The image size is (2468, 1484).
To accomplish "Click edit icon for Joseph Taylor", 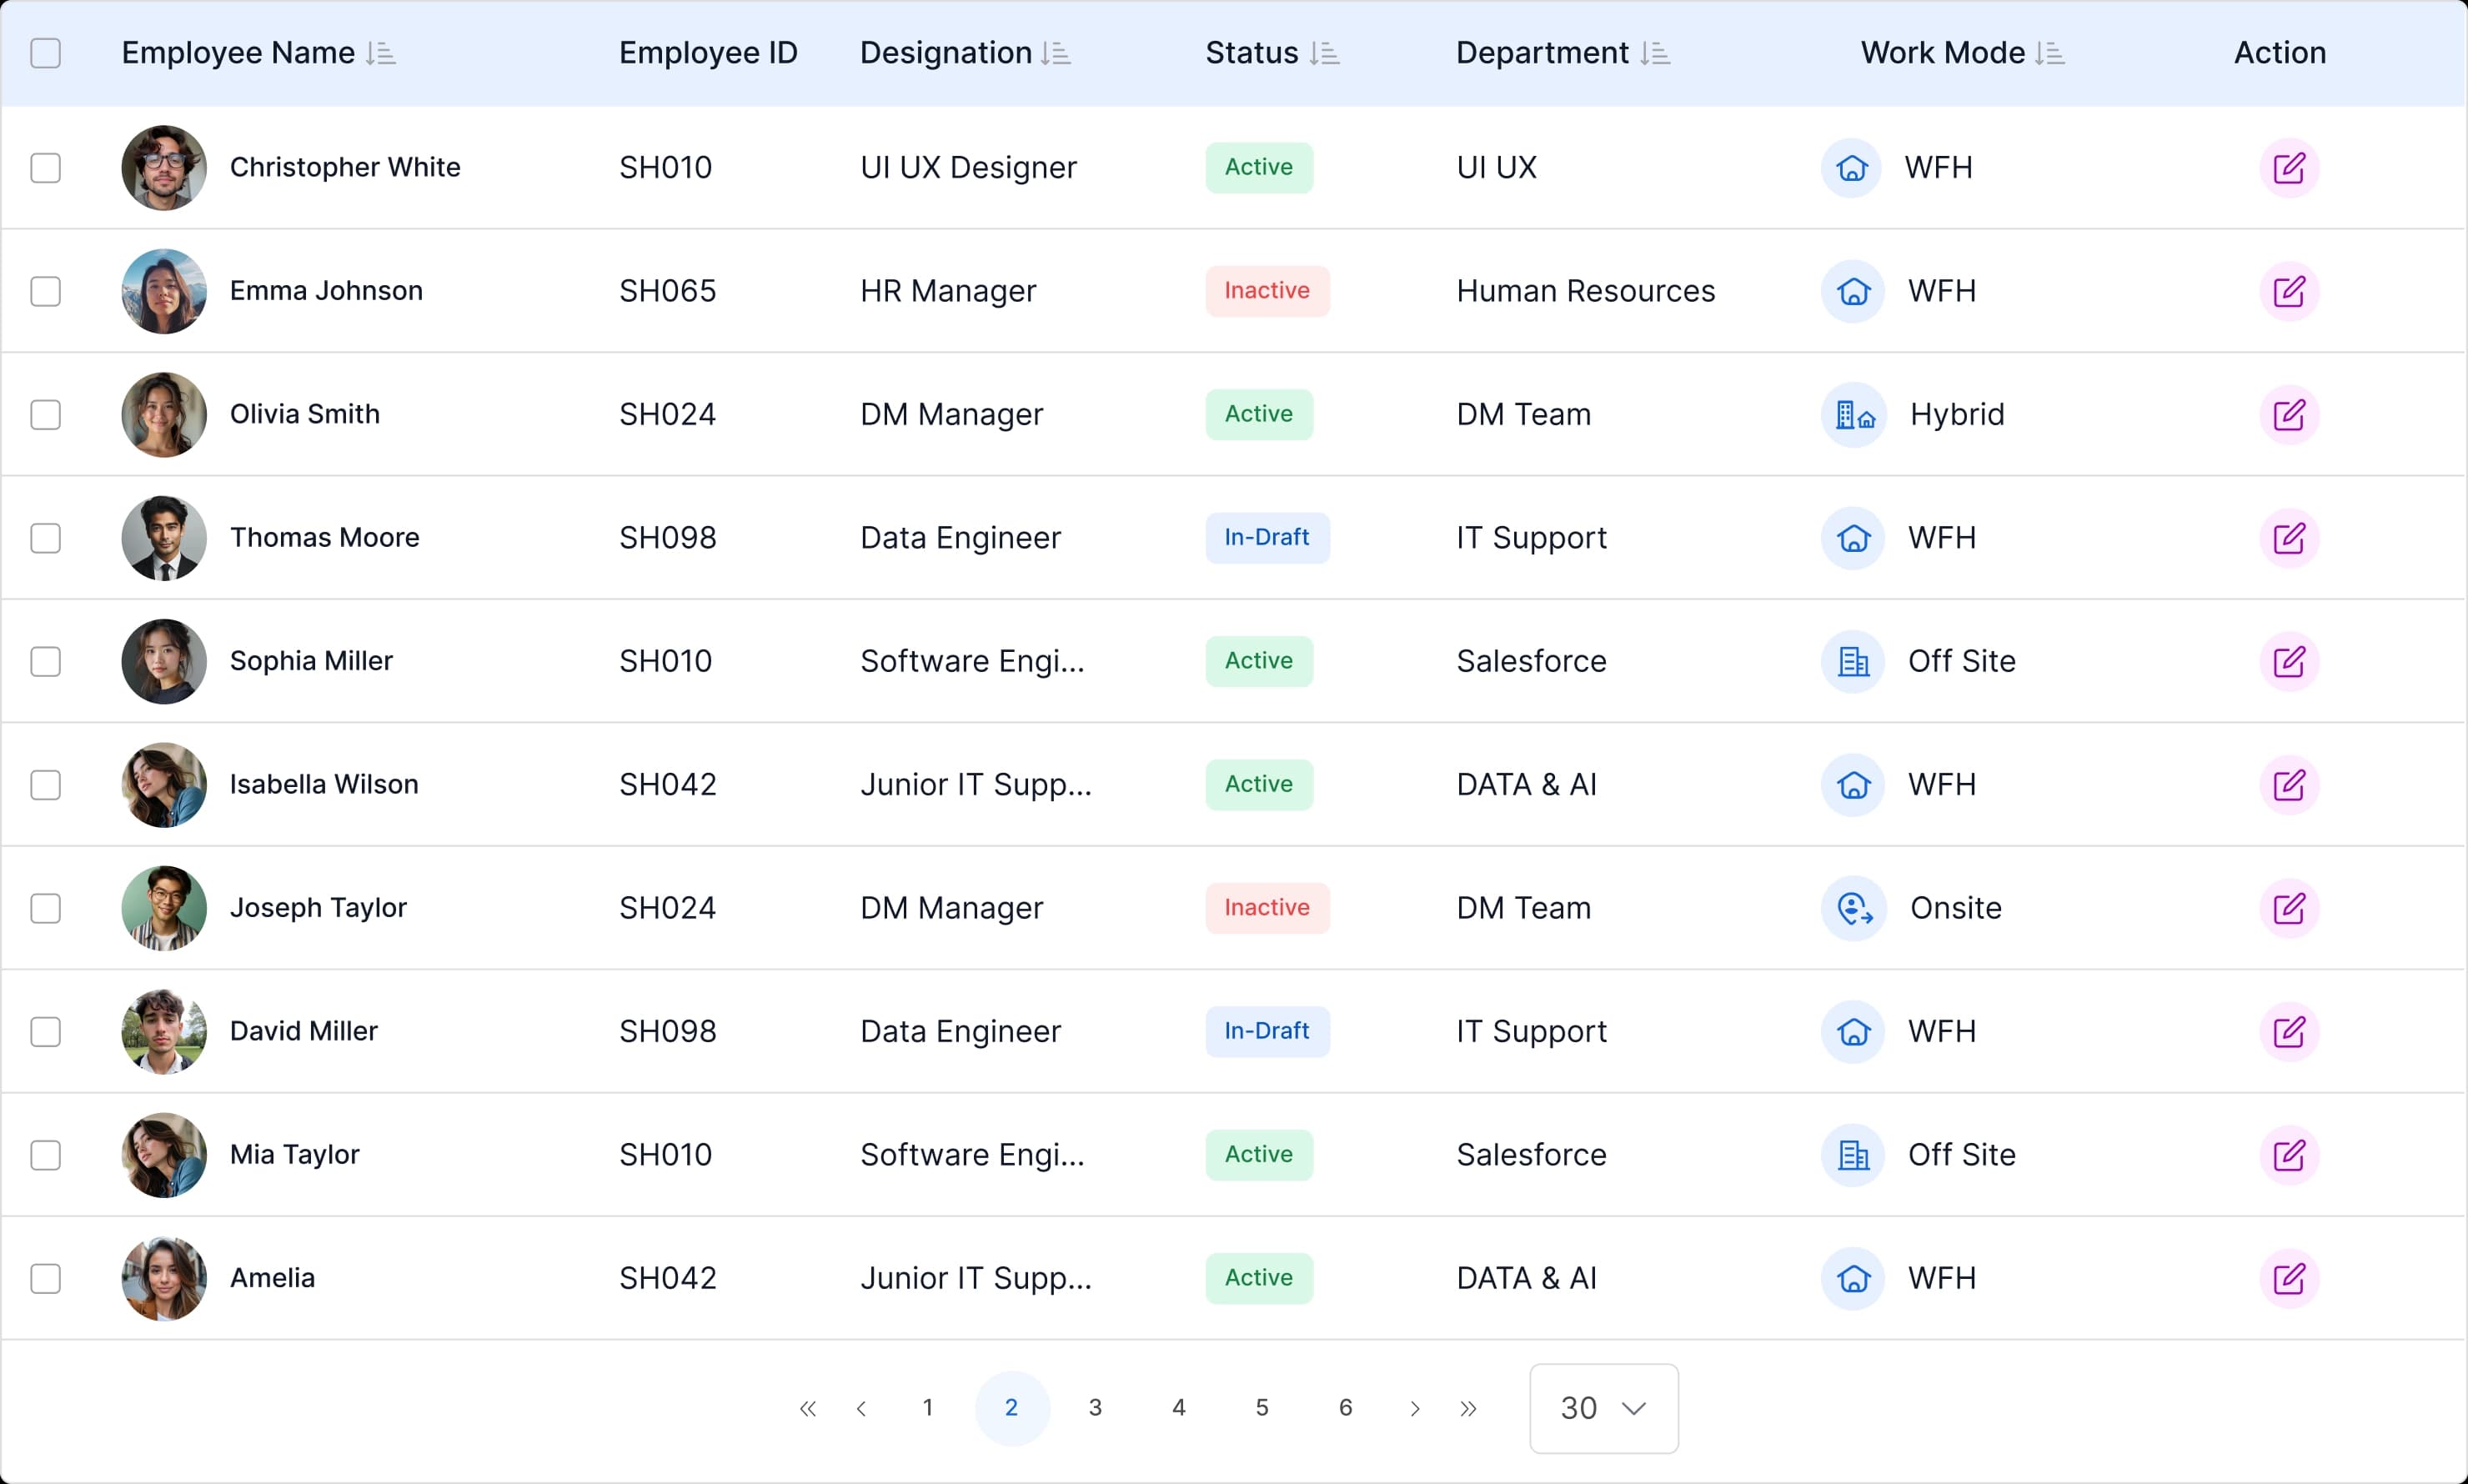I will [x=2288, y=908].
